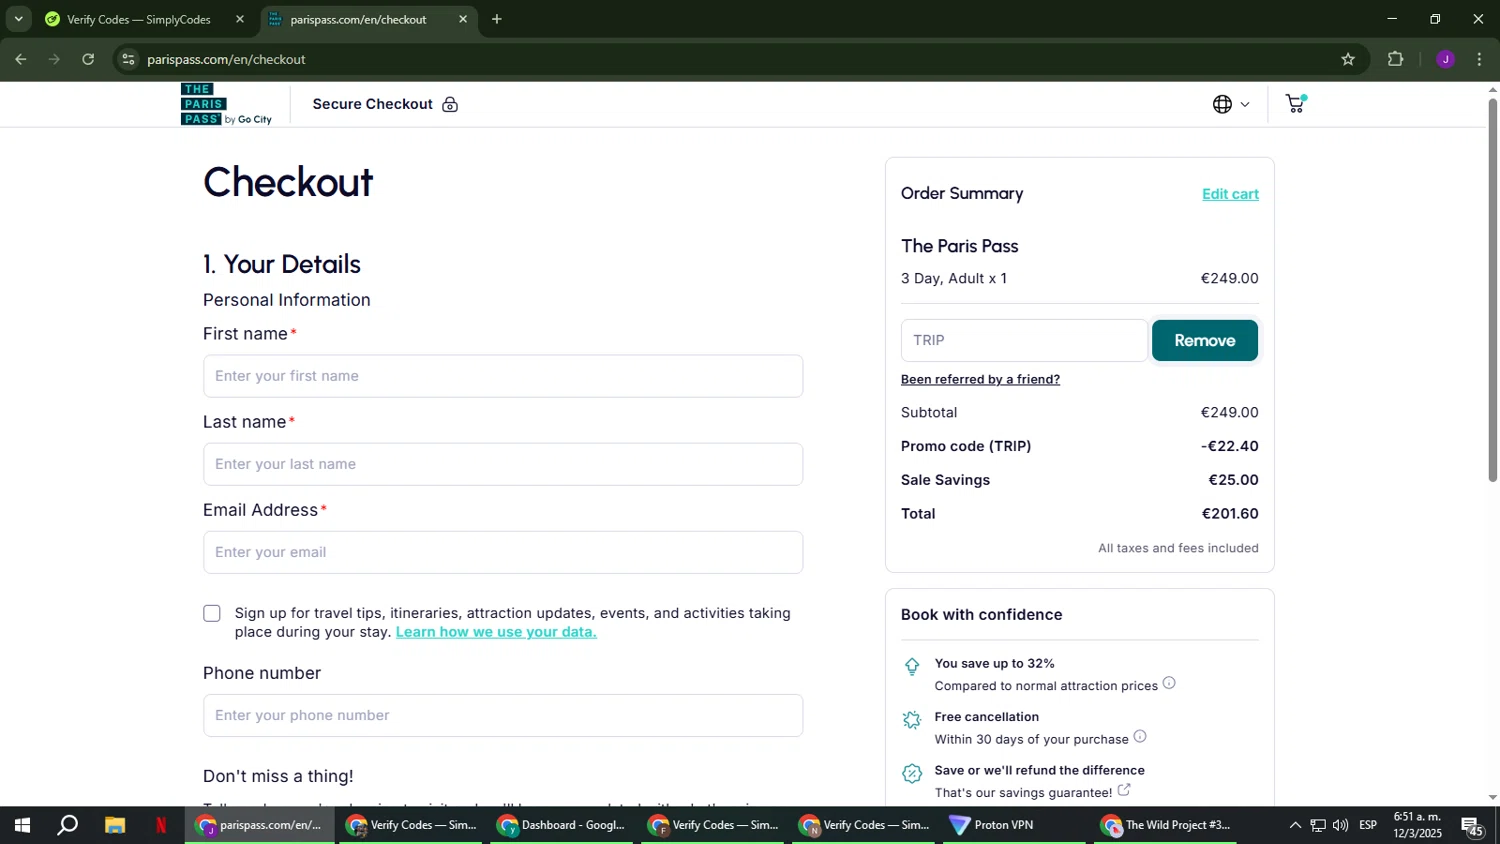The width and height of the screenshot is (1500, 844).
Task: Open the notification center icon
Action: point(1473,826)
